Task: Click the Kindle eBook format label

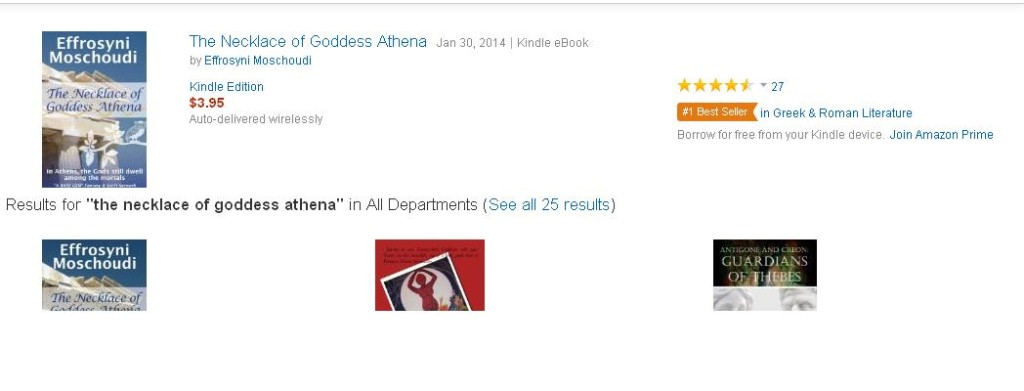Action: (x=552, y=43)
